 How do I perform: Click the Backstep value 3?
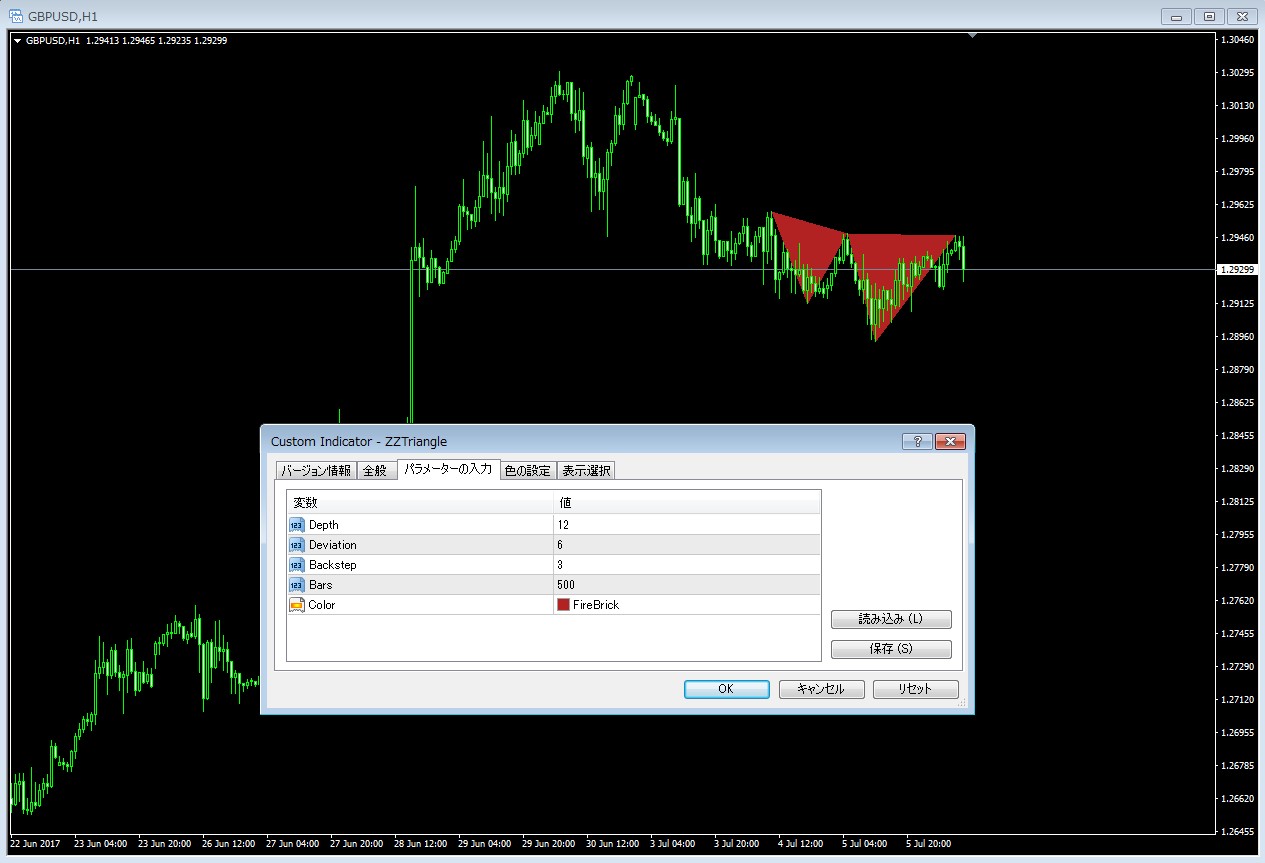pyautogui.click(x=561, y=565)
